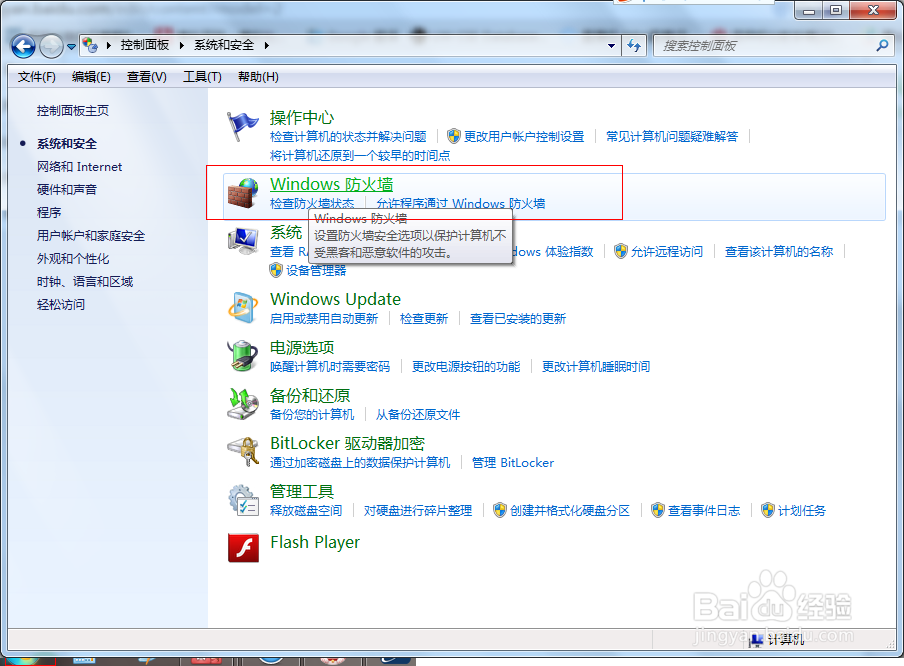Select 轻松访问 in sidebar
904x666 pixels.
(61, 304)
